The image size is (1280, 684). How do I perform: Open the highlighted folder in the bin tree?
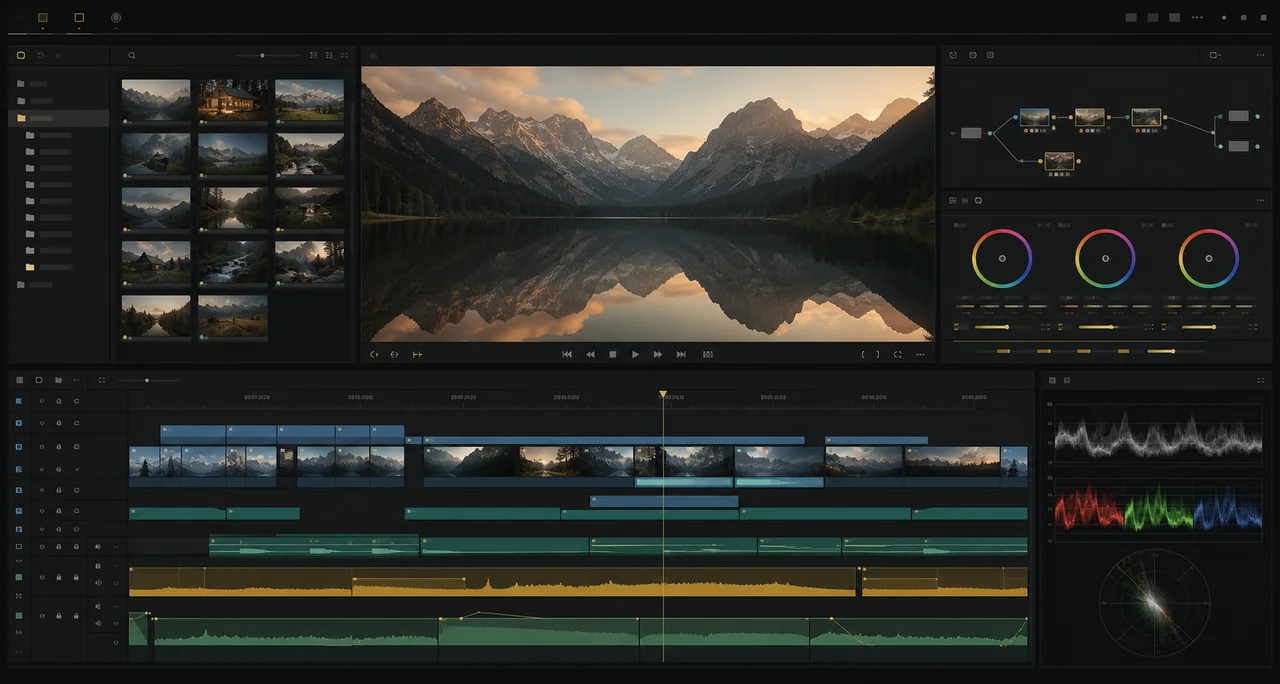pyautogui.click(x=58, y=118)
